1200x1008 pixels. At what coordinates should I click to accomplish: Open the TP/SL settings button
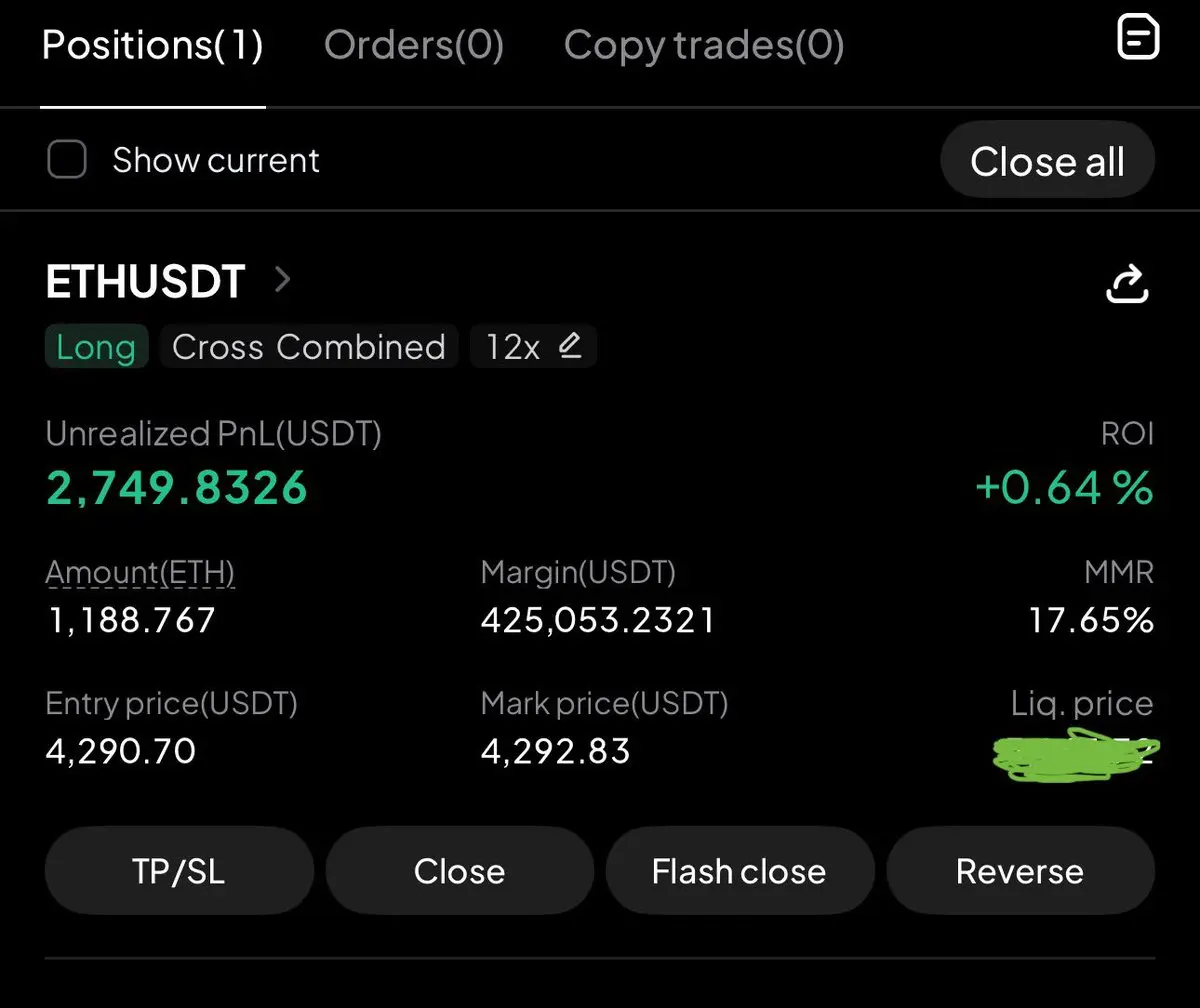179,870
